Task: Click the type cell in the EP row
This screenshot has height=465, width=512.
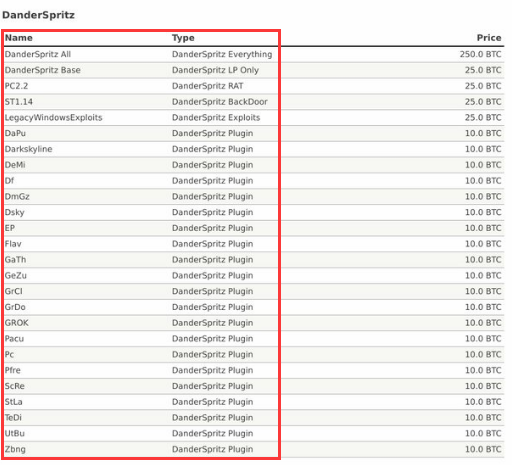Action: [x=212, y=228]
